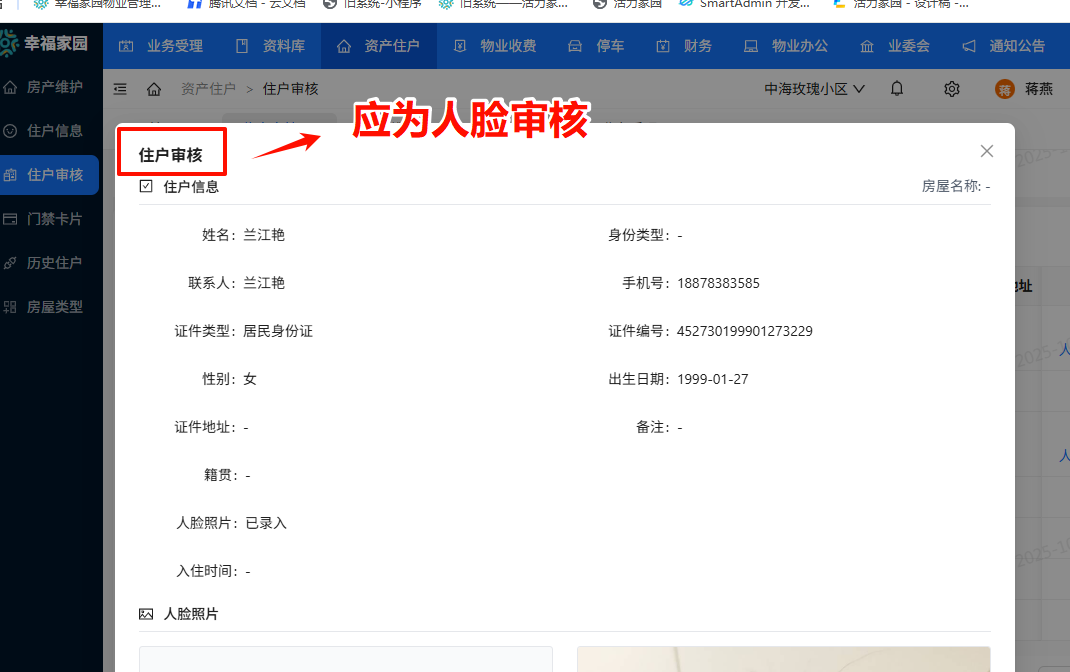1070x672 pixels.
Task: Click the 物业办公 building icon in navbar
Action: click(x=752, y=44)
